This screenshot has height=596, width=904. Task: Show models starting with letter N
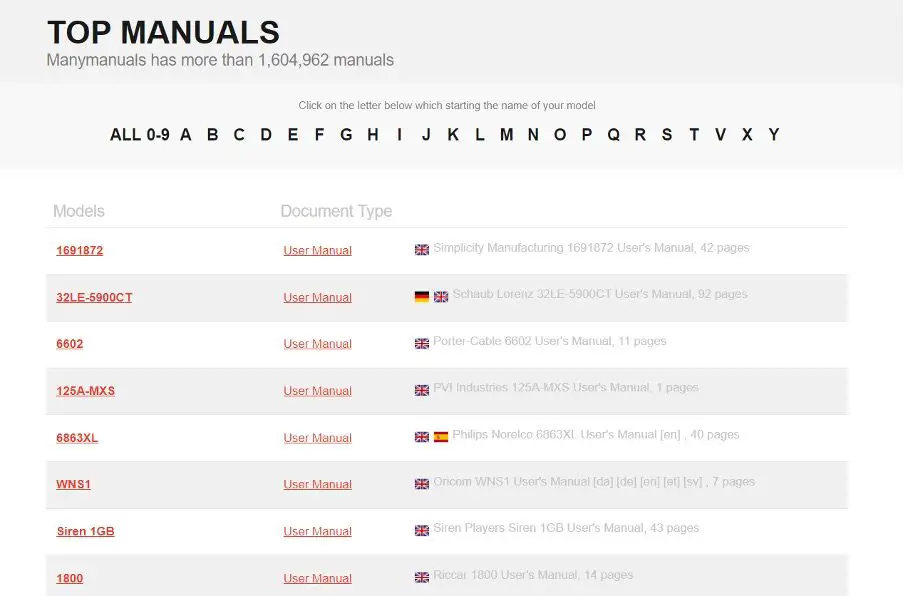point(533,135)
